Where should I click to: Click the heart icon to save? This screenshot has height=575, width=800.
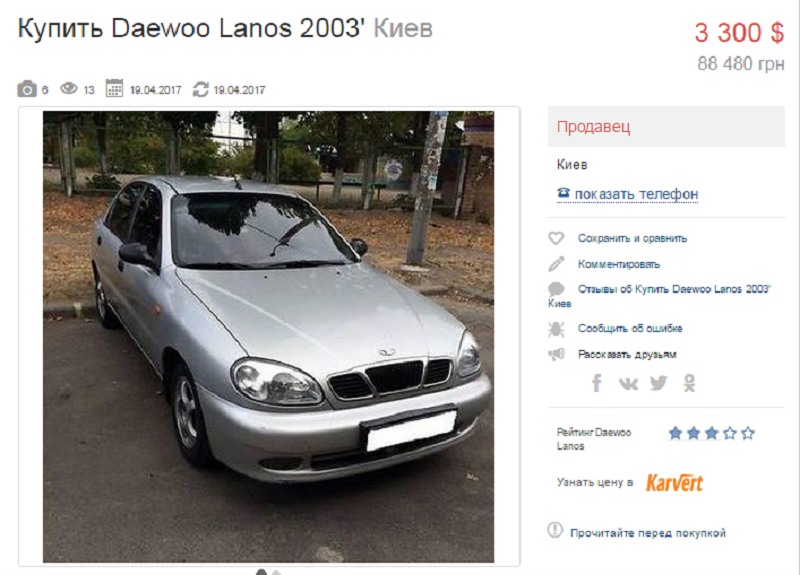(556, 238)
